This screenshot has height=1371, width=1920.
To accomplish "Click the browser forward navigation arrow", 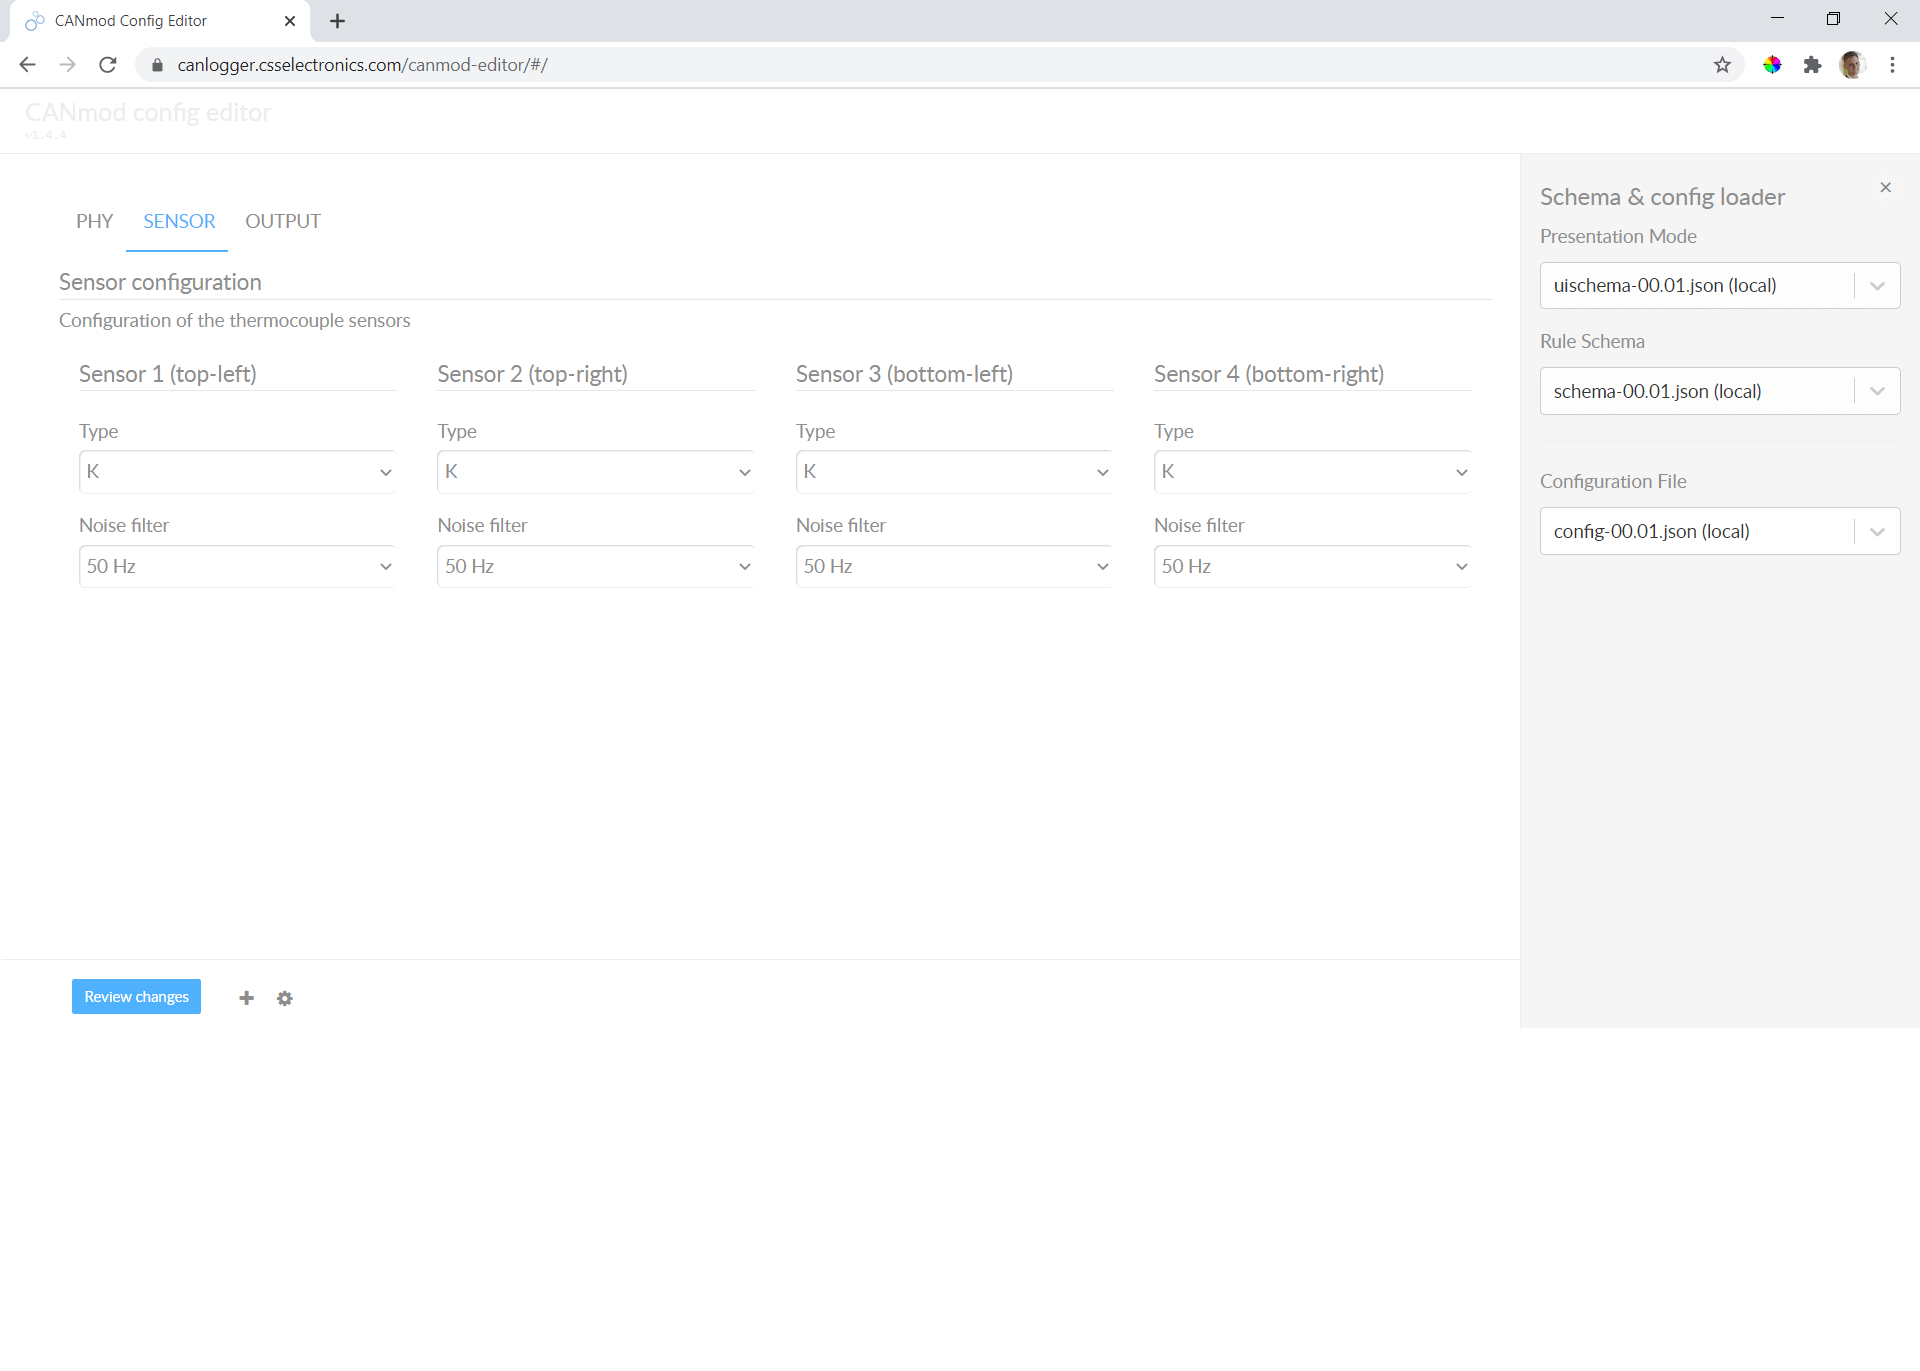I will click(65, 65).
